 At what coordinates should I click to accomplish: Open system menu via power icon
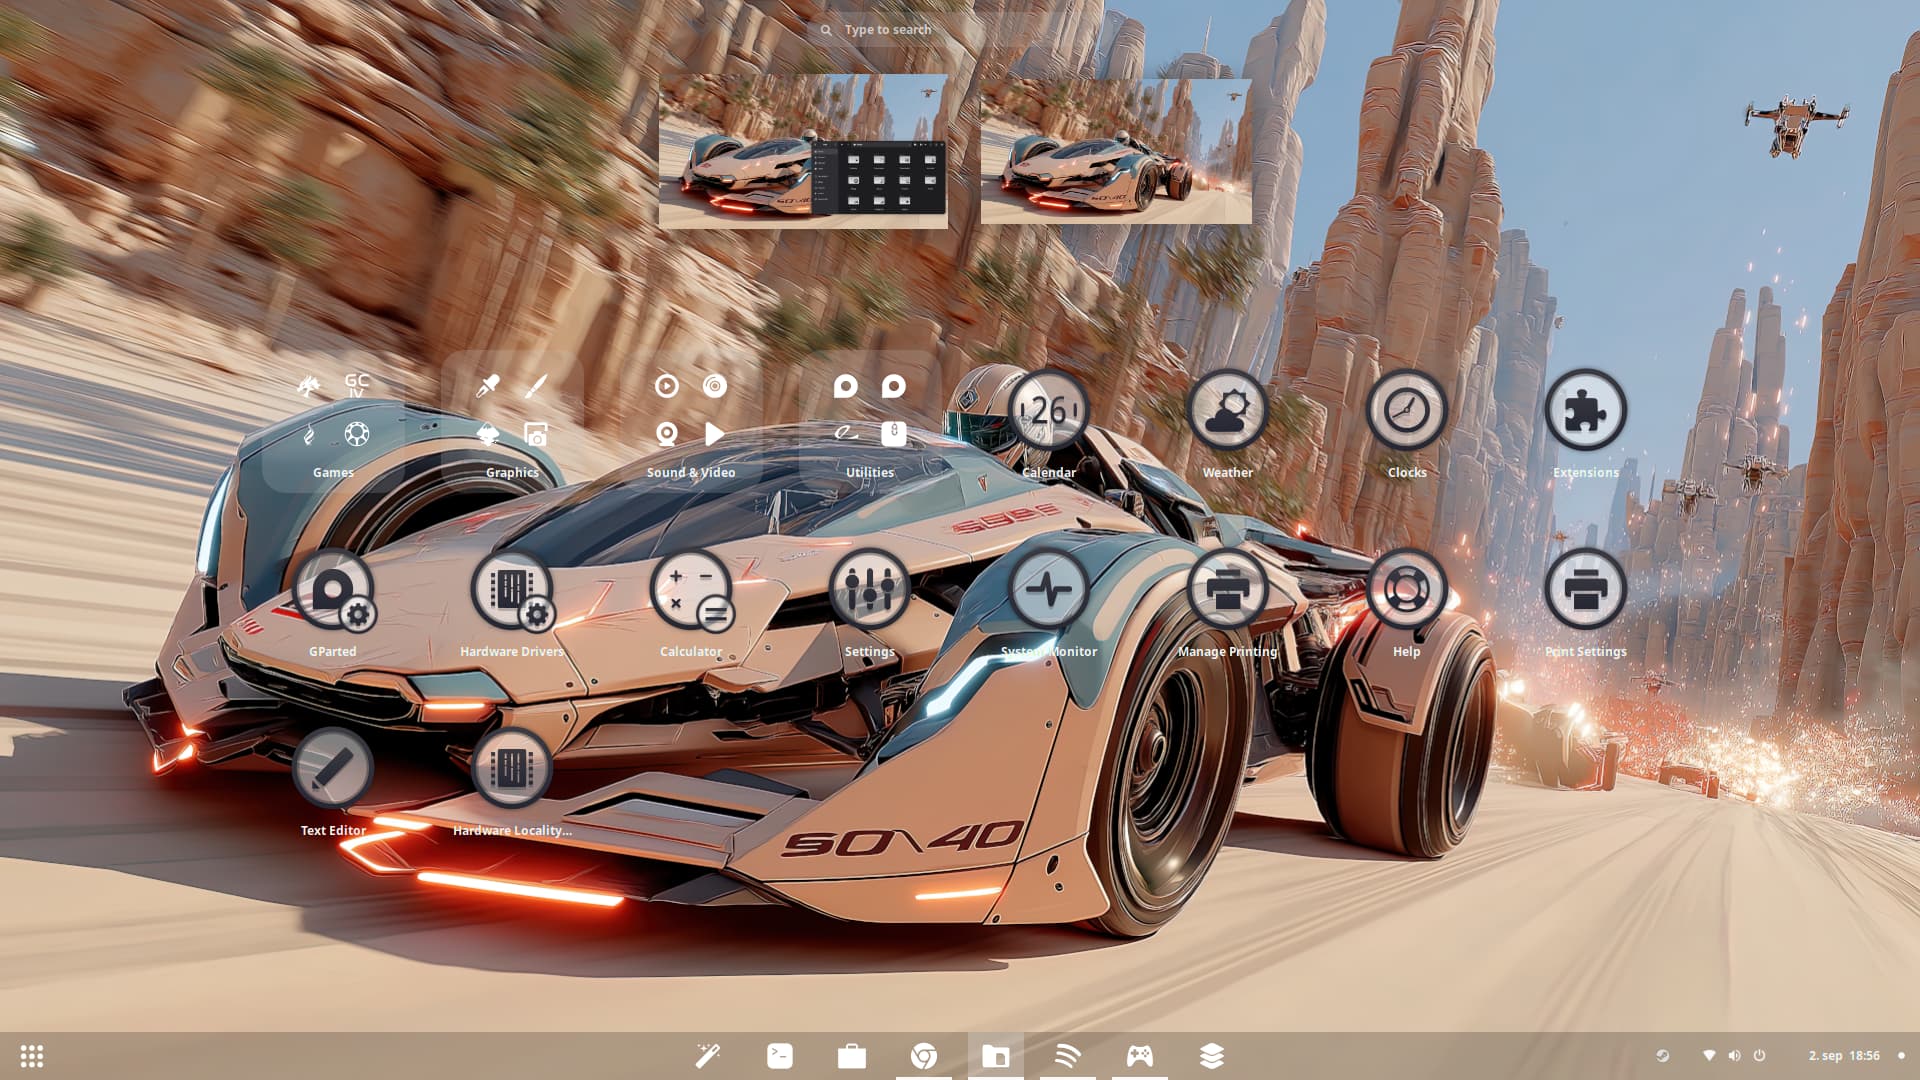click(x=1759, y=1056)
